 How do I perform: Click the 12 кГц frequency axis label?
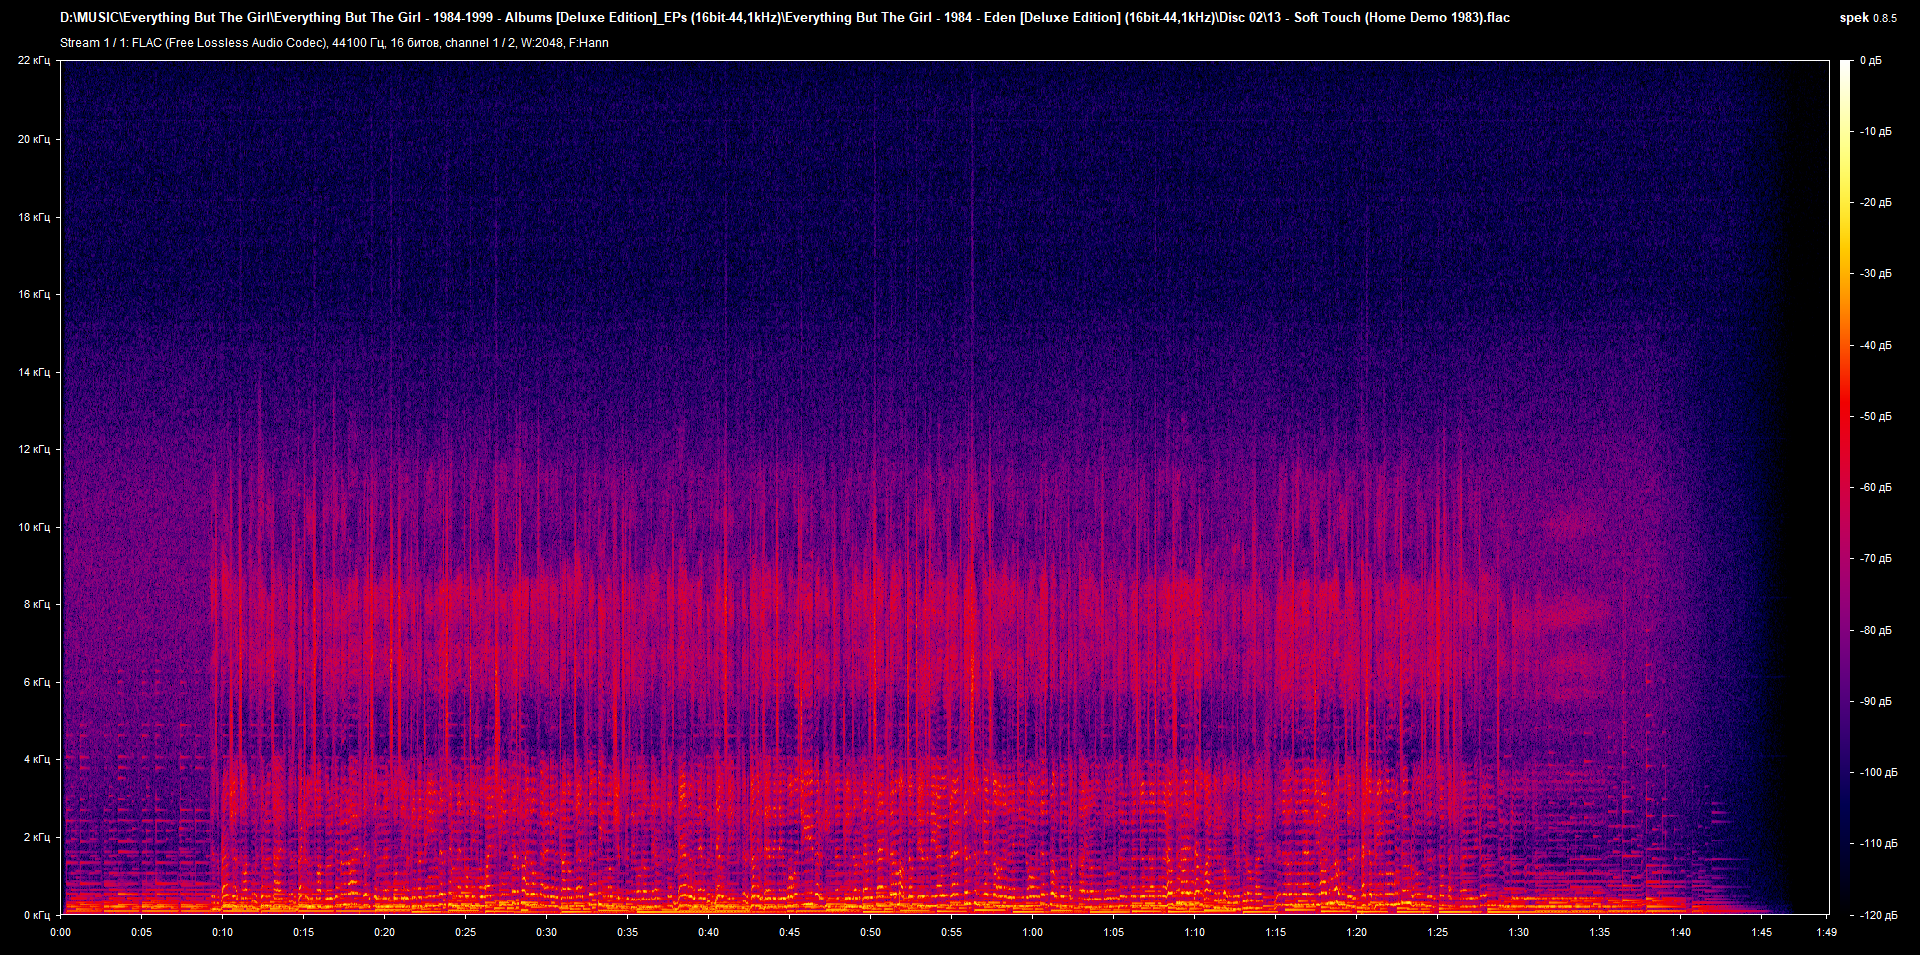[34, 449]
